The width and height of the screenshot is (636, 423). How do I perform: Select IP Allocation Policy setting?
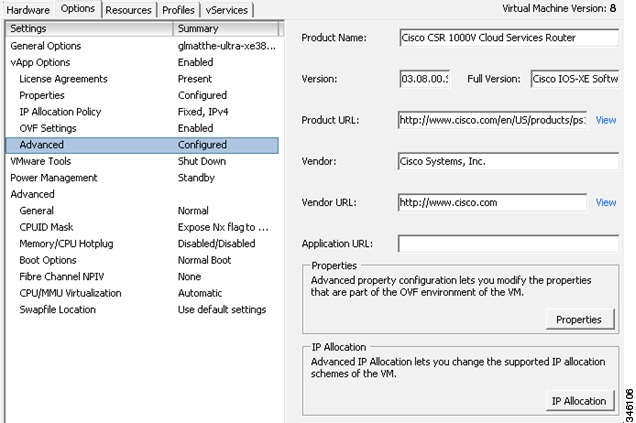point(142,112)
